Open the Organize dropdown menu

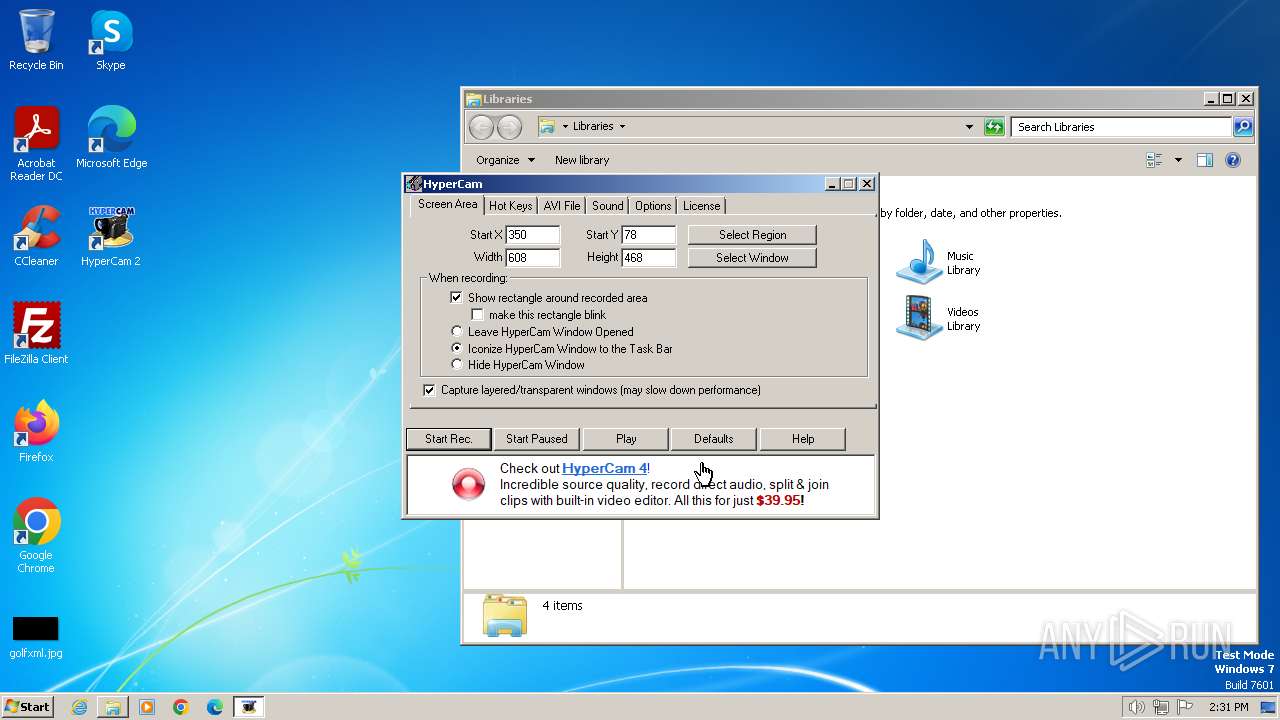pos(505,160)
